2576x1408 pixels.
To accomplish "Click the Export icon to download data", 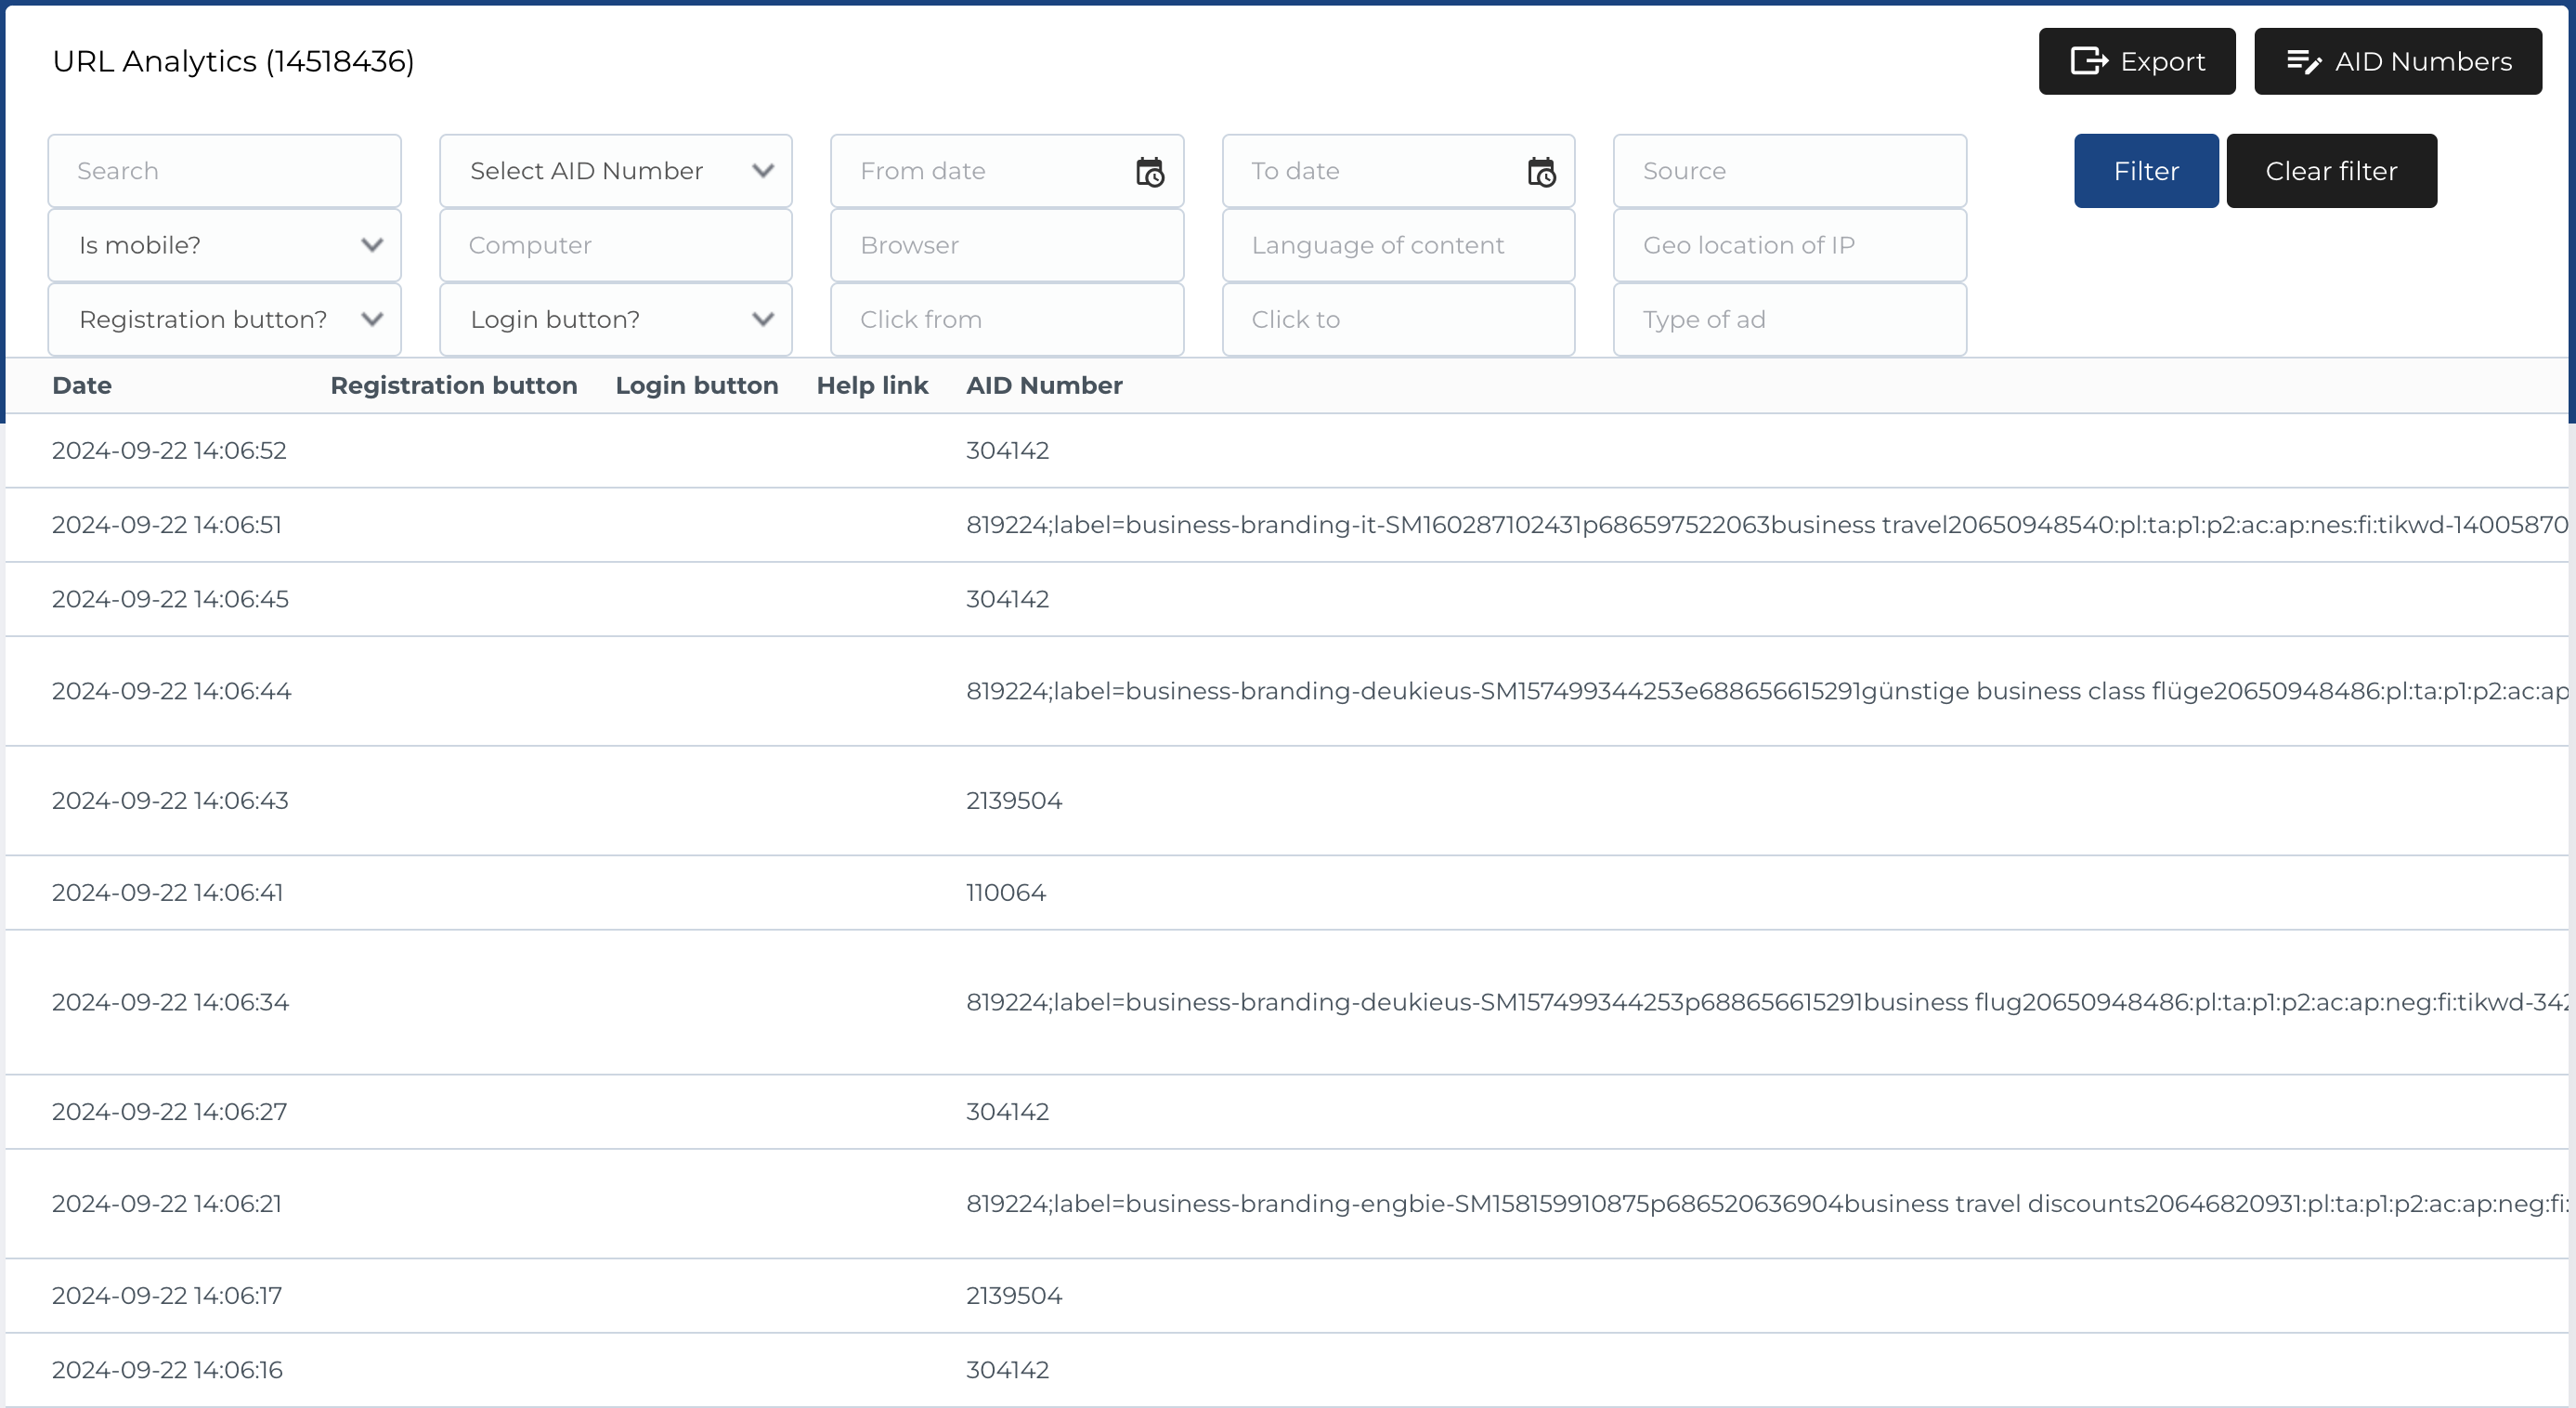I will pos(2090,61).
